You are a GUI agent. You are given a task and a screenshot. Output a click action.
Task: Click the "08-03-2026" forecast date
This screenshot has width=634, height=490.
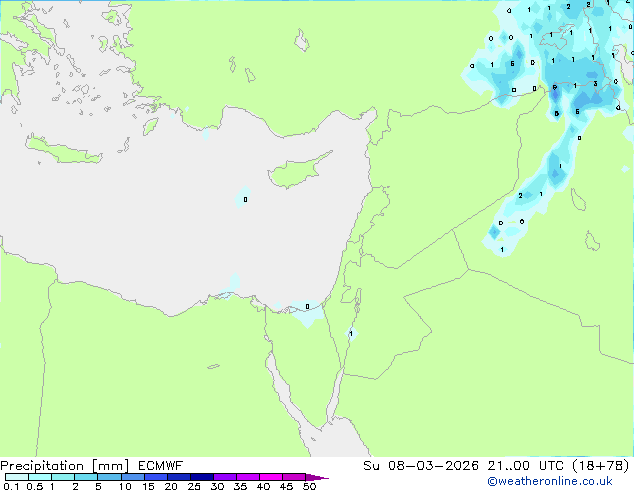pos(433,466)
